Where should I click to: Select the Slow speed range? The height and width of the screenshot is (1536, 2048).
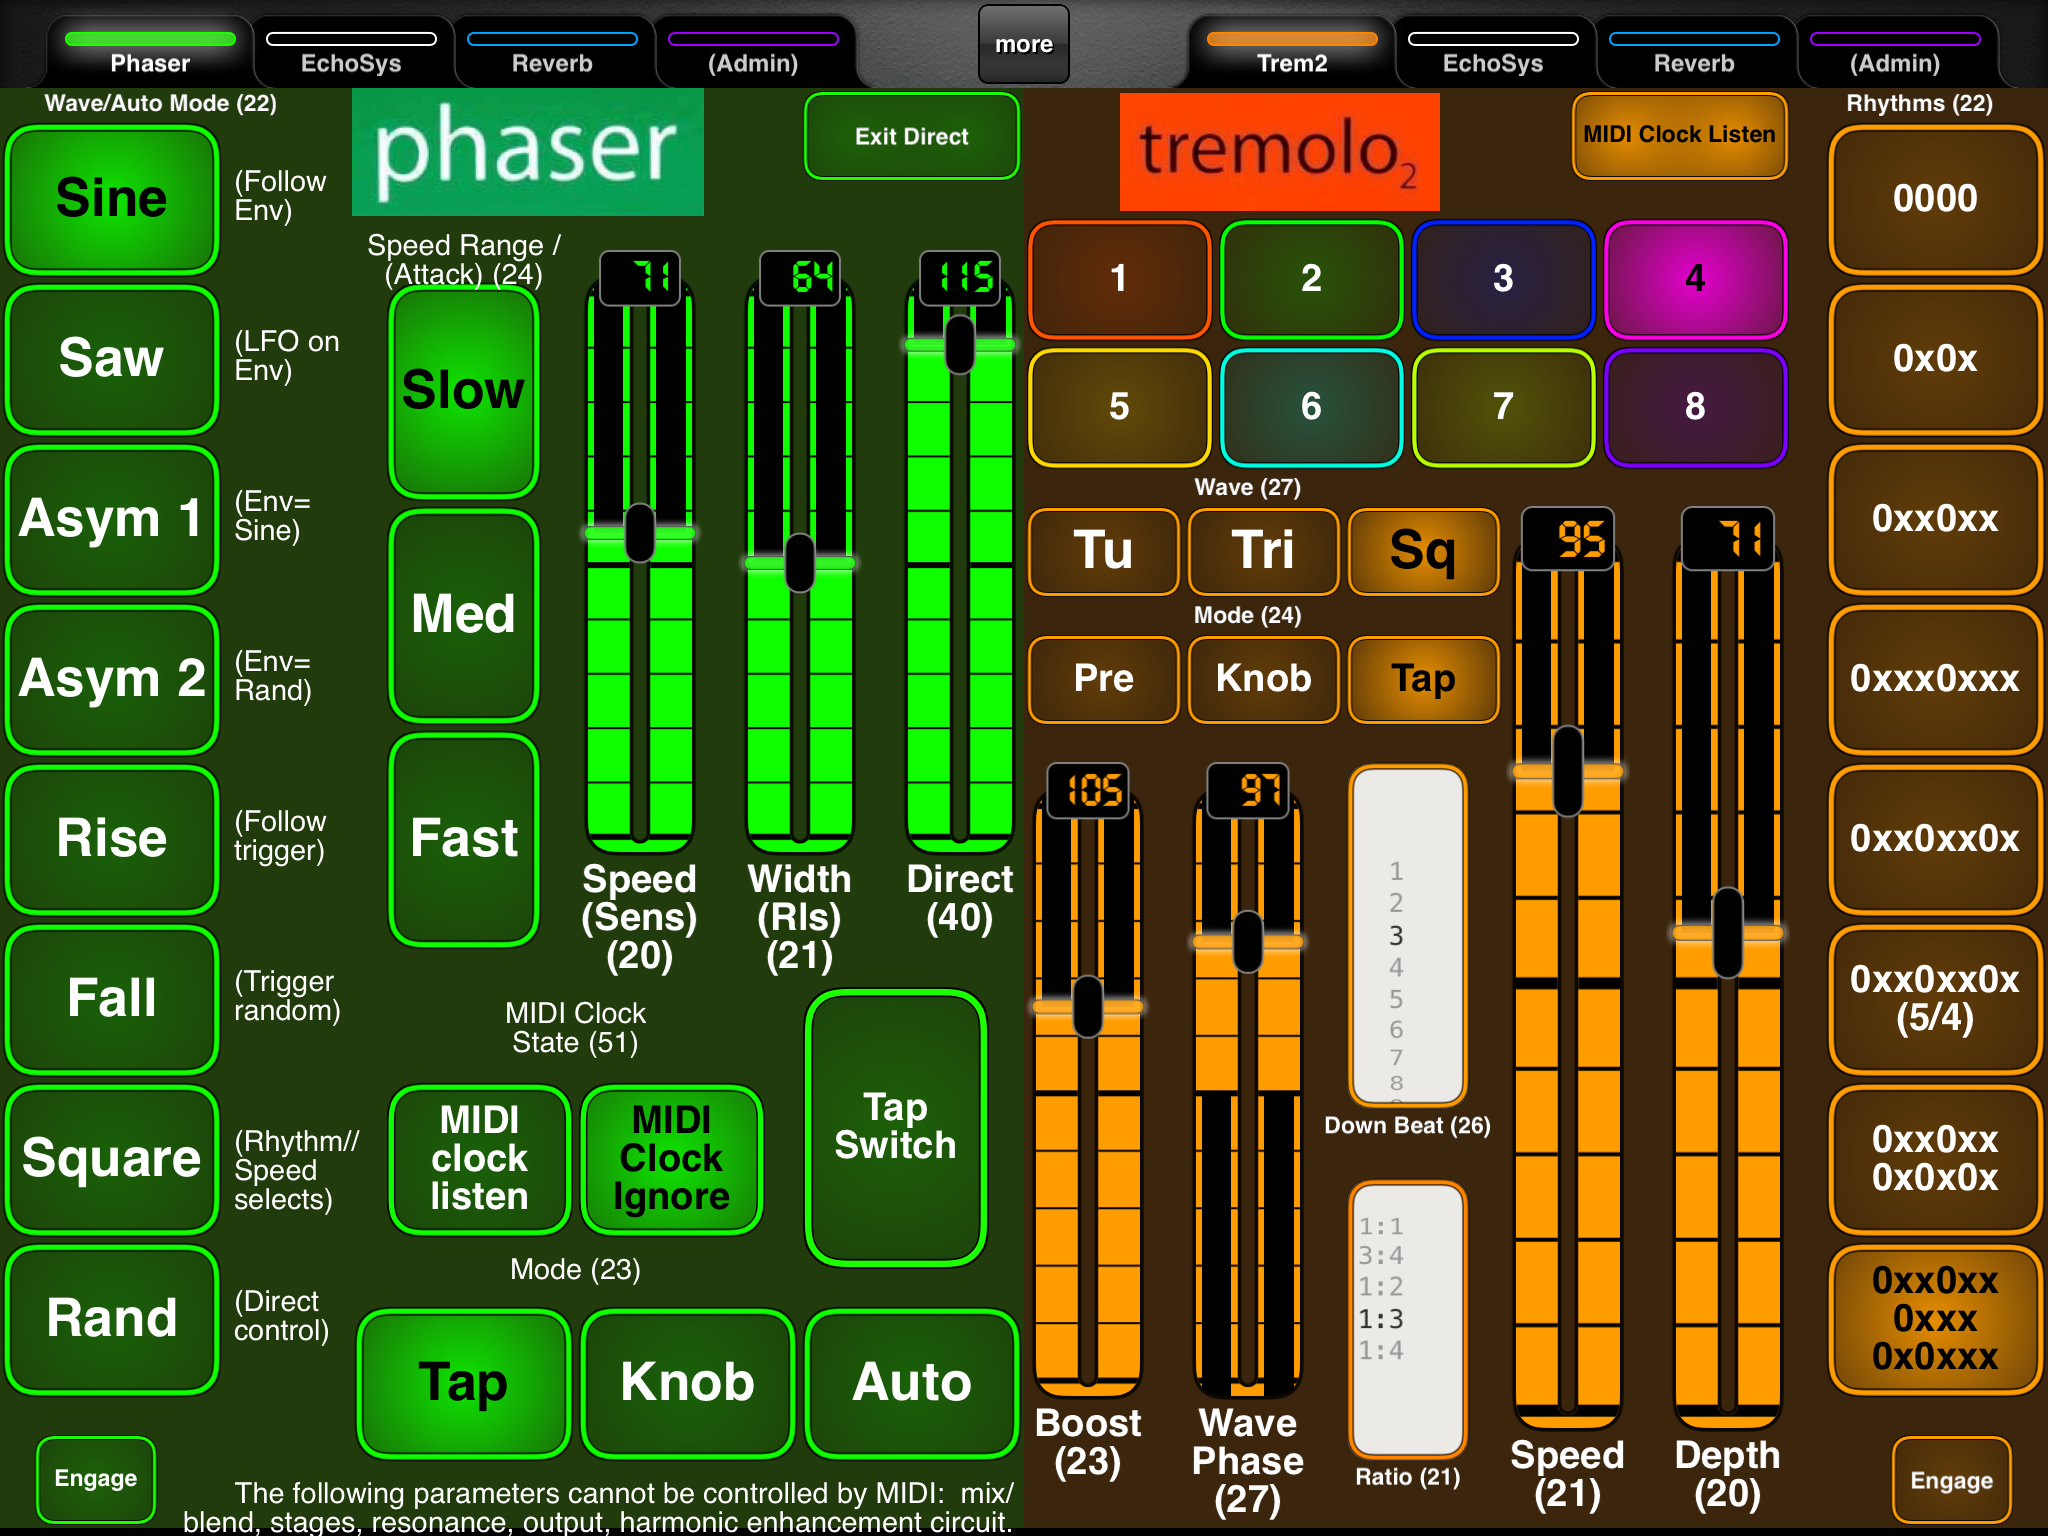click(x=463, y=390)
